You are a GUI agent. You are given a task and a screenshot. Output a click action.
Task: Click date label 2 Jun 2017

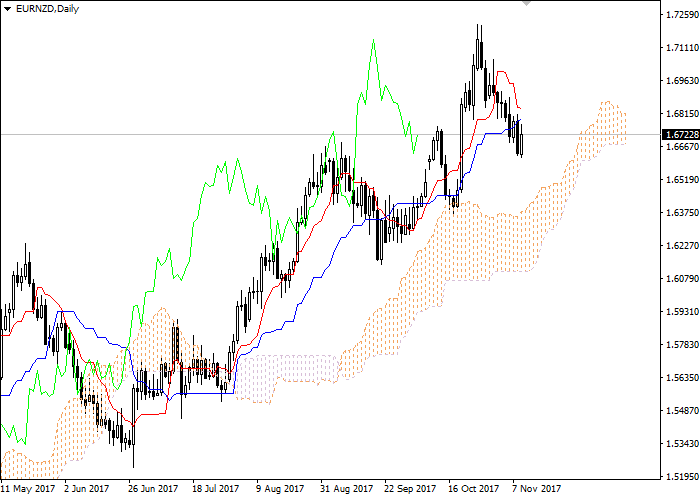point(87,489)
